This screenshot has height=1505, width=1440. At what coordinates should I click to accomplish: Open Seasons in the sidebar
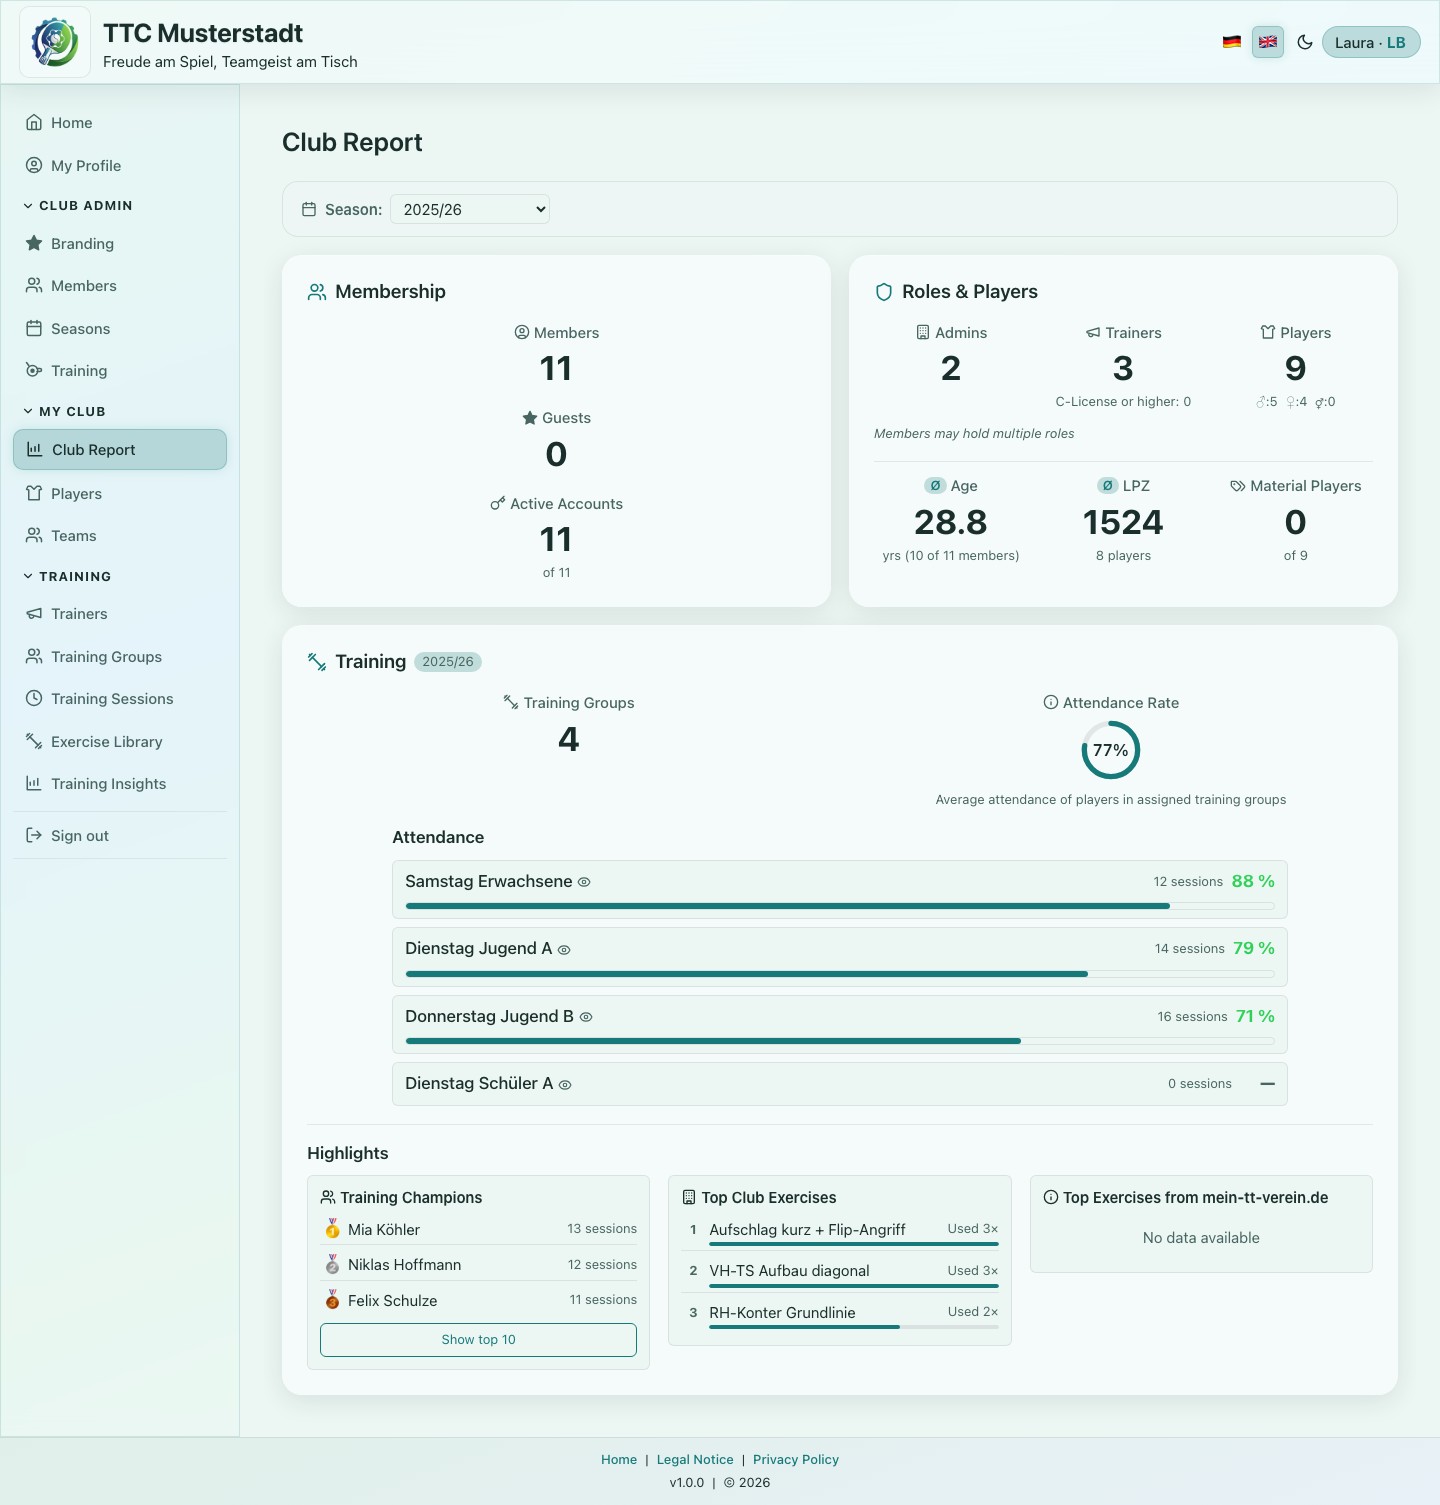120,328
